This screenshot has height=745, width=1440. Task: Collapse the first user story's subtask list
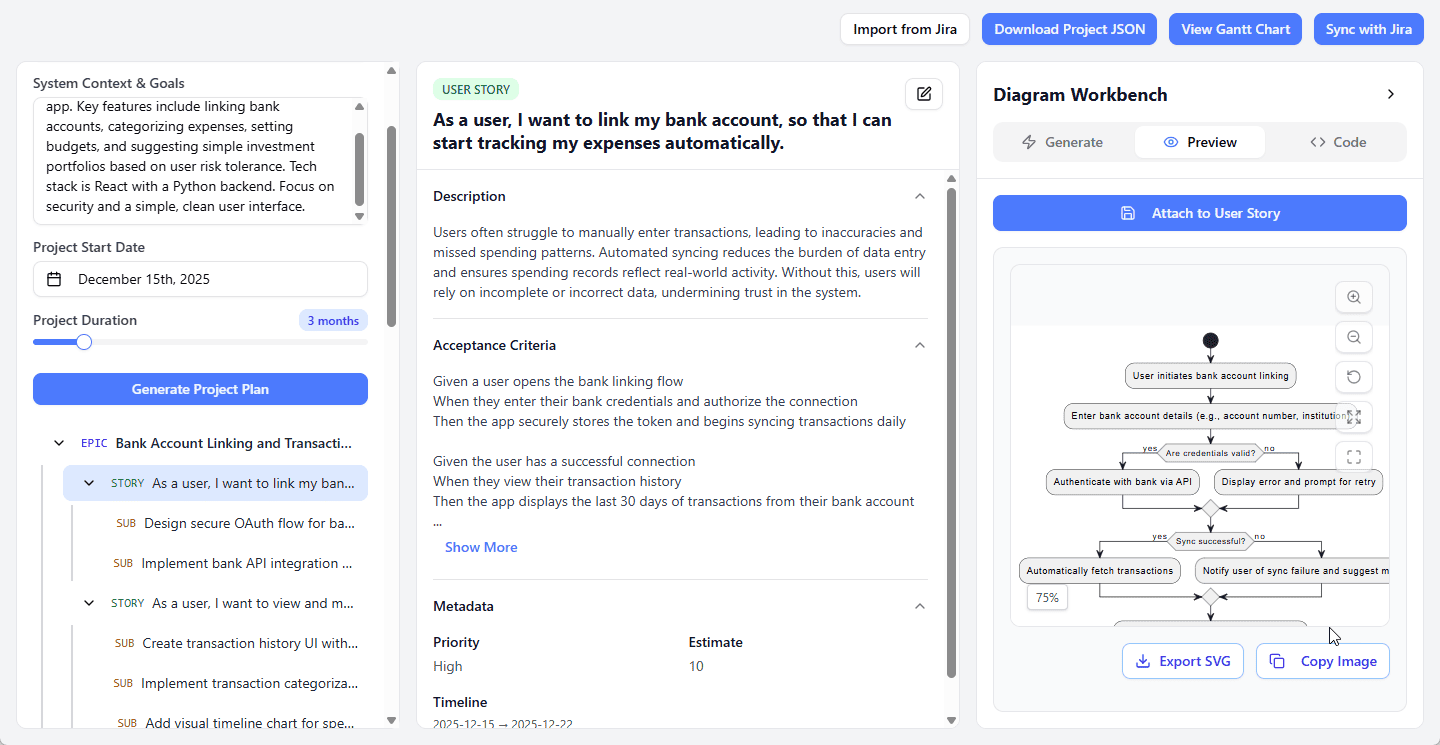point(88,483)
